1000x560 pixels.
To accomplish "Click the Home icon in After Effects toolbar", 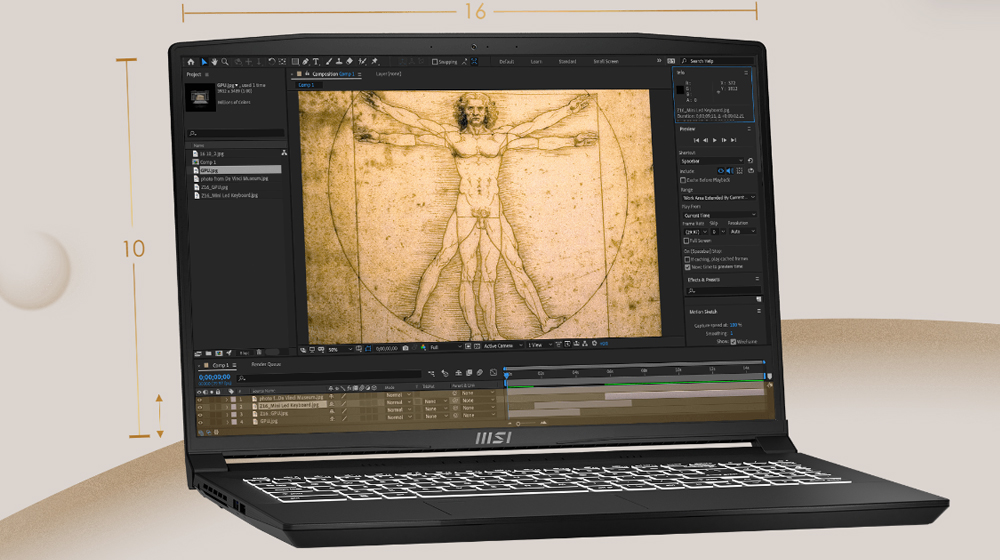I will pyautogui.click(x=190, y=62).
